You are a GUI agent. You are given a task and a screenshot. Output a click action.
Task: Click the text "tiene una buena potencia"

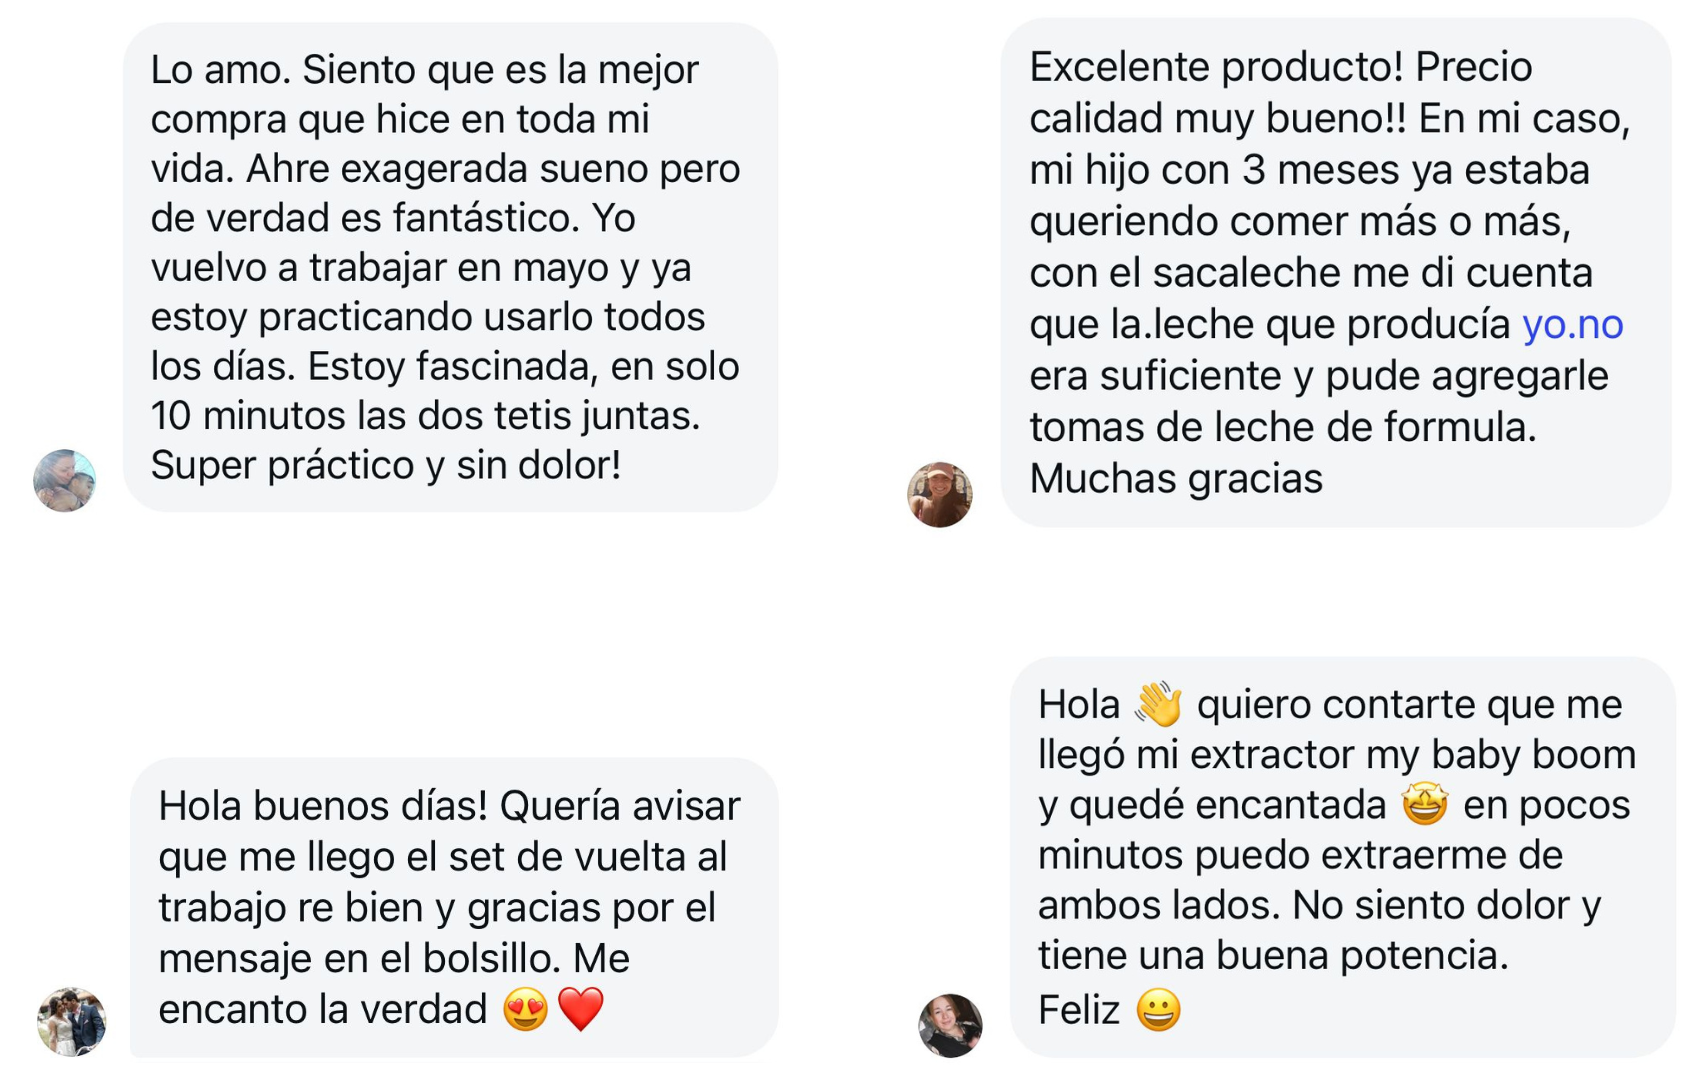click(1272, 955)
